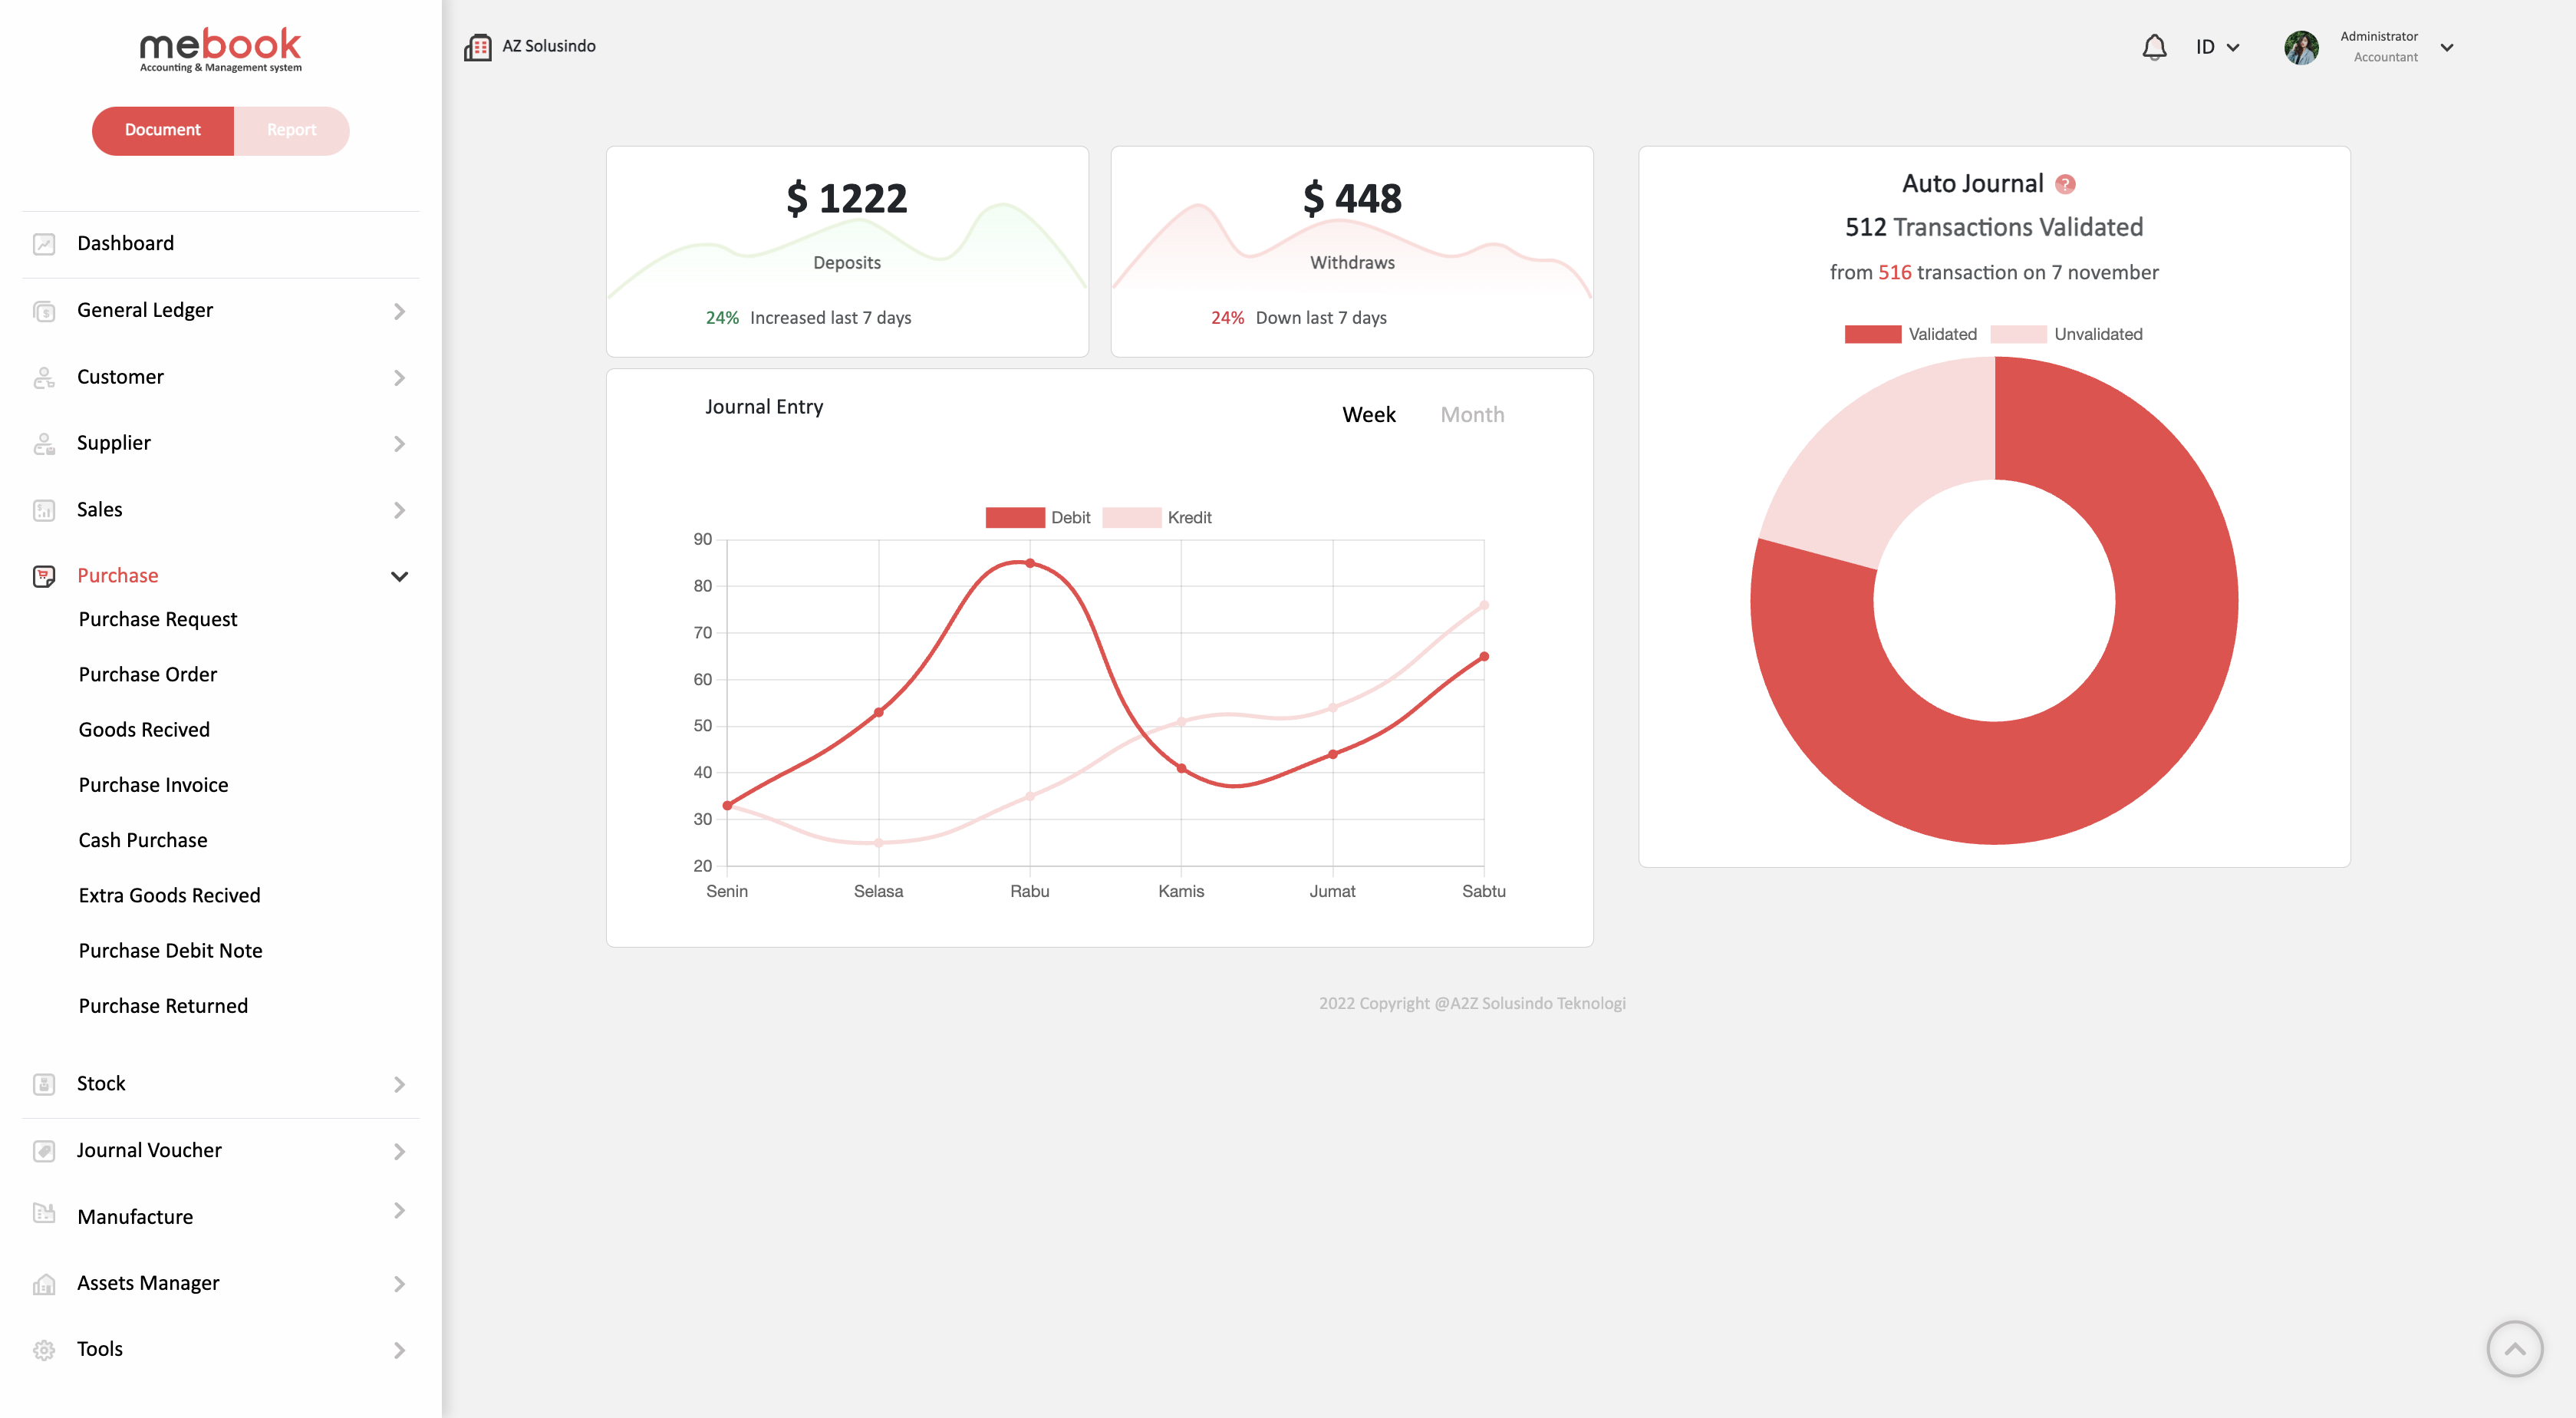Switch Journal Entry chart to Month
This screenshot has height=1418, width=2576.
point(1471,415)
